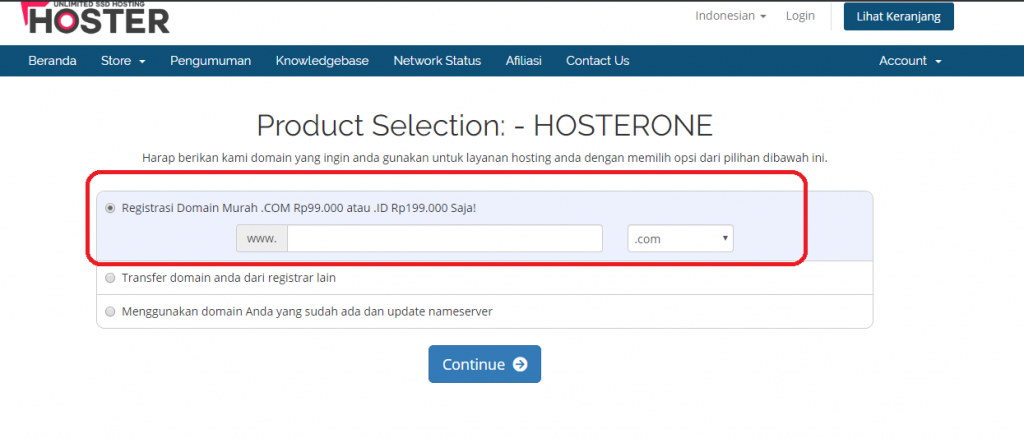1024x438 pixels.
Task: Open the .com domain extension dropdown
Action: tap(680, 239)
